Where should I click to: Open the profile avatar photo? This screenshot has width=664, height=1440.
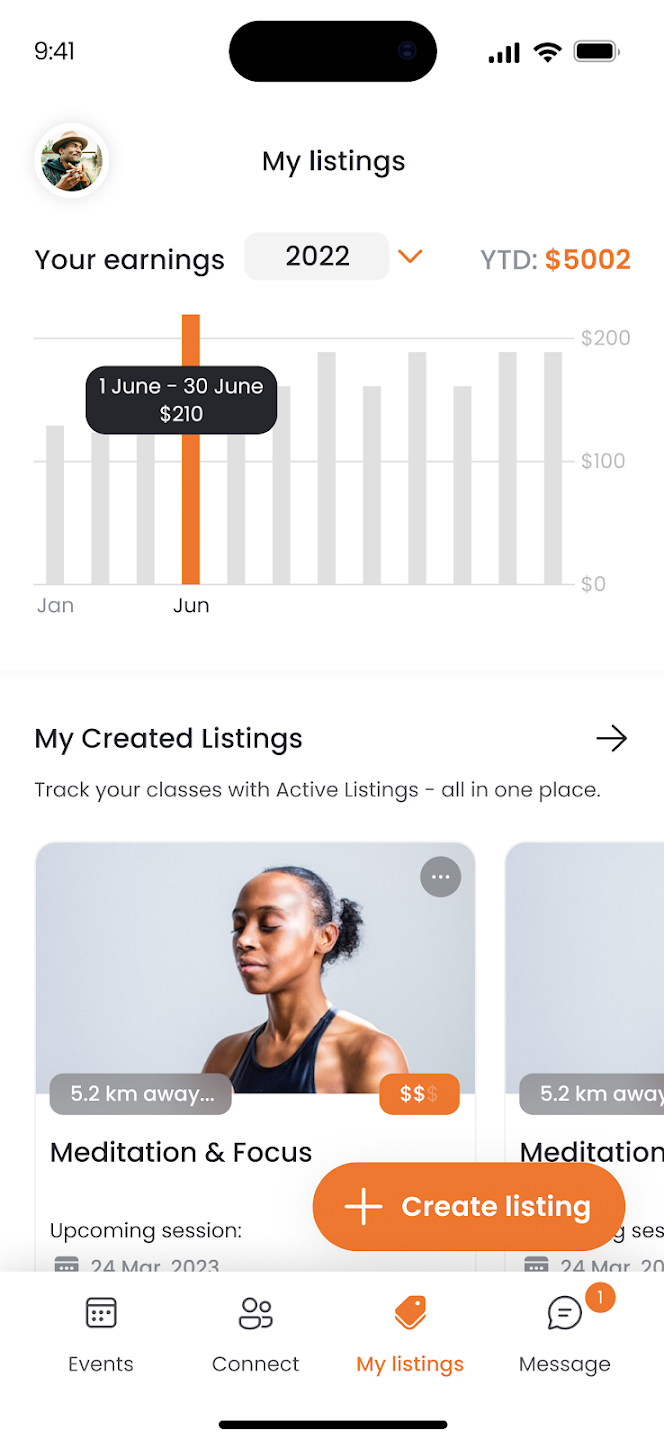(71, 160)
